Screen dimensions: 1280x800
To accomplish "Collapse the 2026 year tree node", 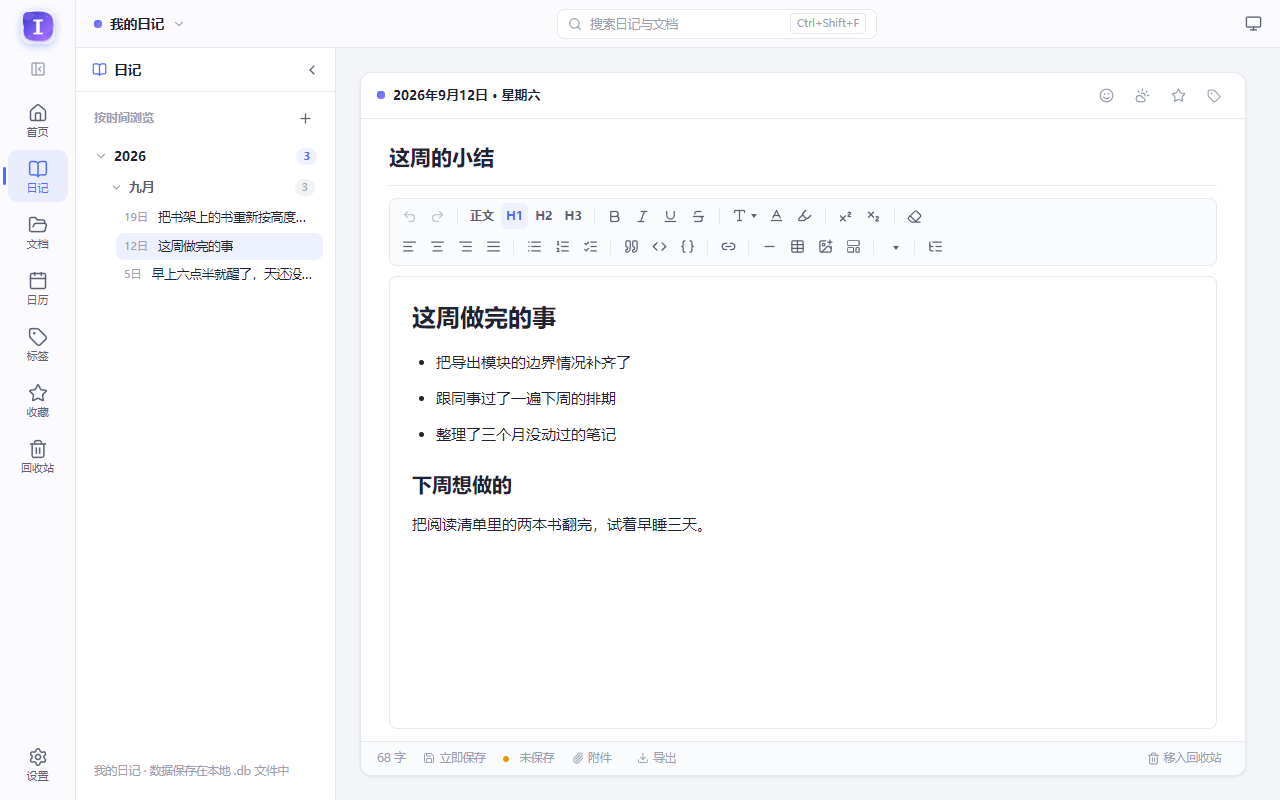I will pos(100,156).
